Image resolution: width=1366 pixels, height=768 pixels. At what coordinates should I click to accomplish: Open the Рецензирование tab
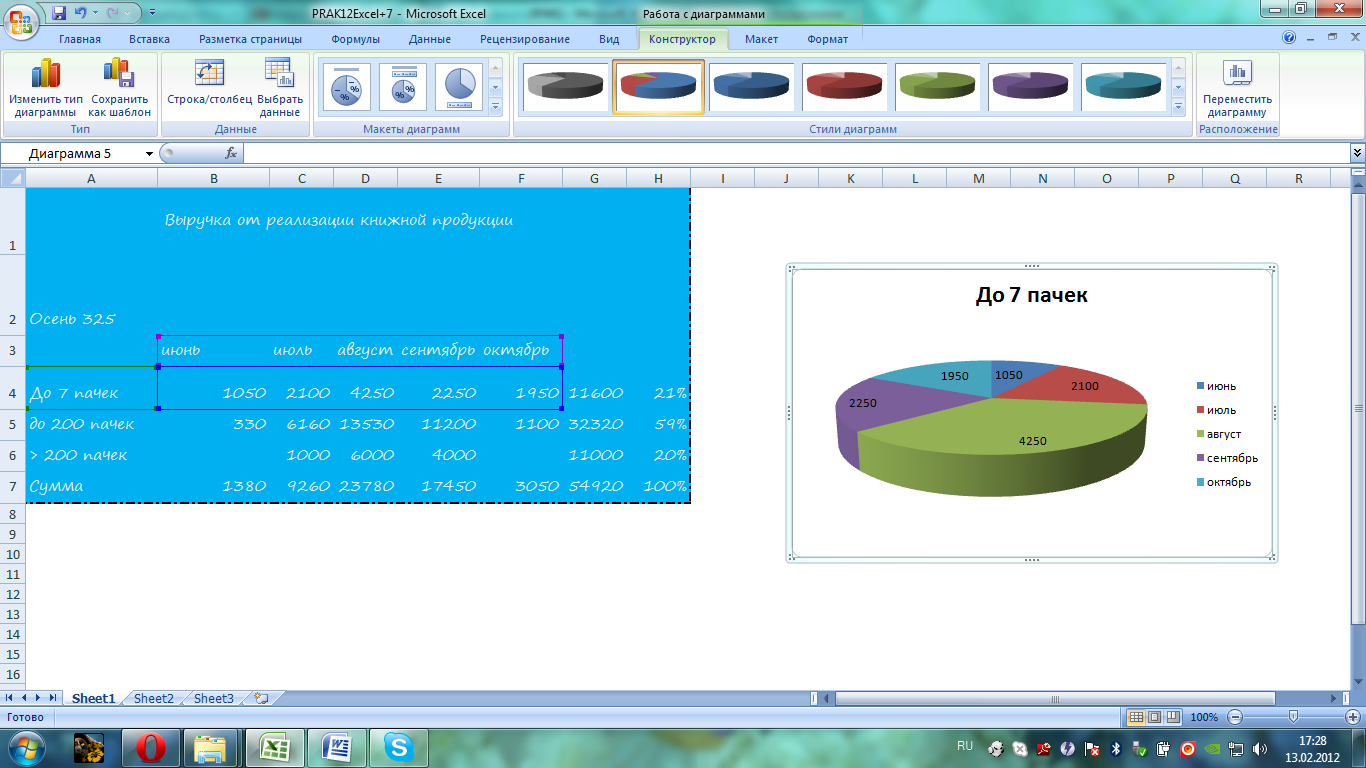click(525, 39)
